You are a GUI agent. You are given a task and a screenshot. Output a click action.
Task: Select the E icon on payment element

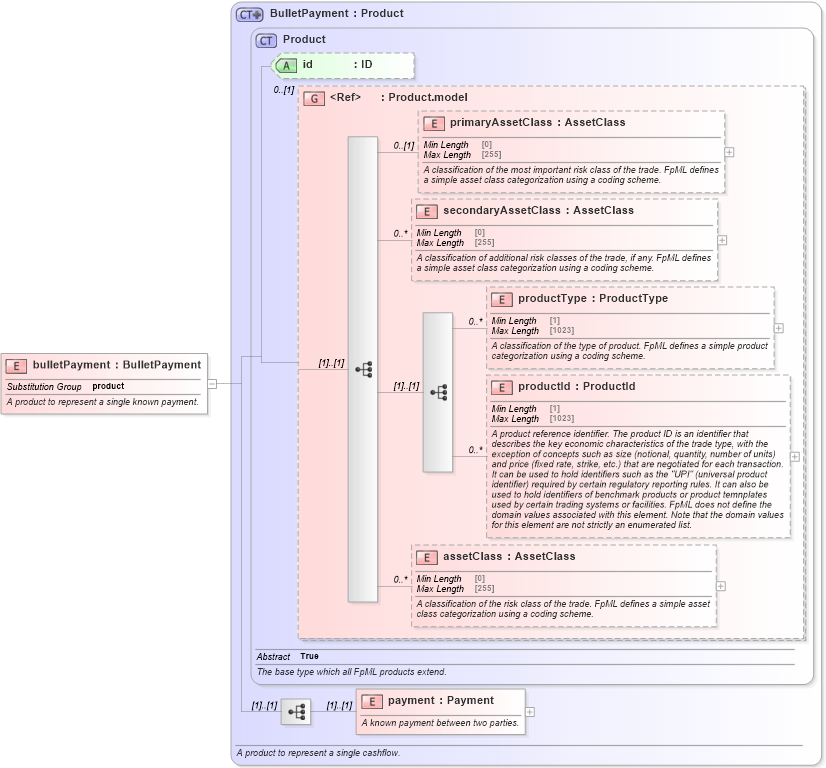point(370,700)
